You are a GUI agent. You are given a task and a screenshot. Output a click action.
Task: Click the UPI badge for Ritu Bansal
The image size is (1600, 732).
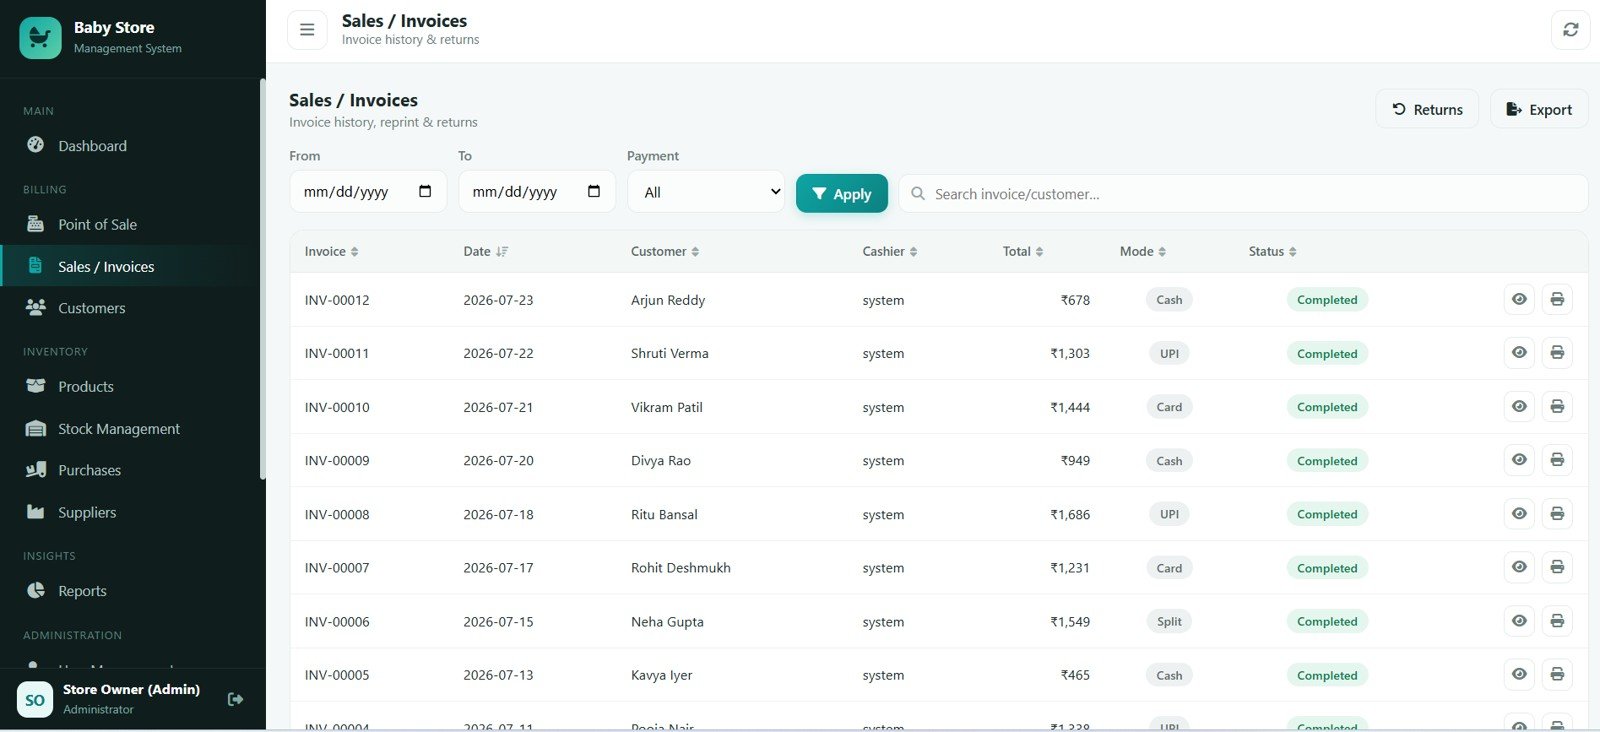click(x=1169, y=514)
